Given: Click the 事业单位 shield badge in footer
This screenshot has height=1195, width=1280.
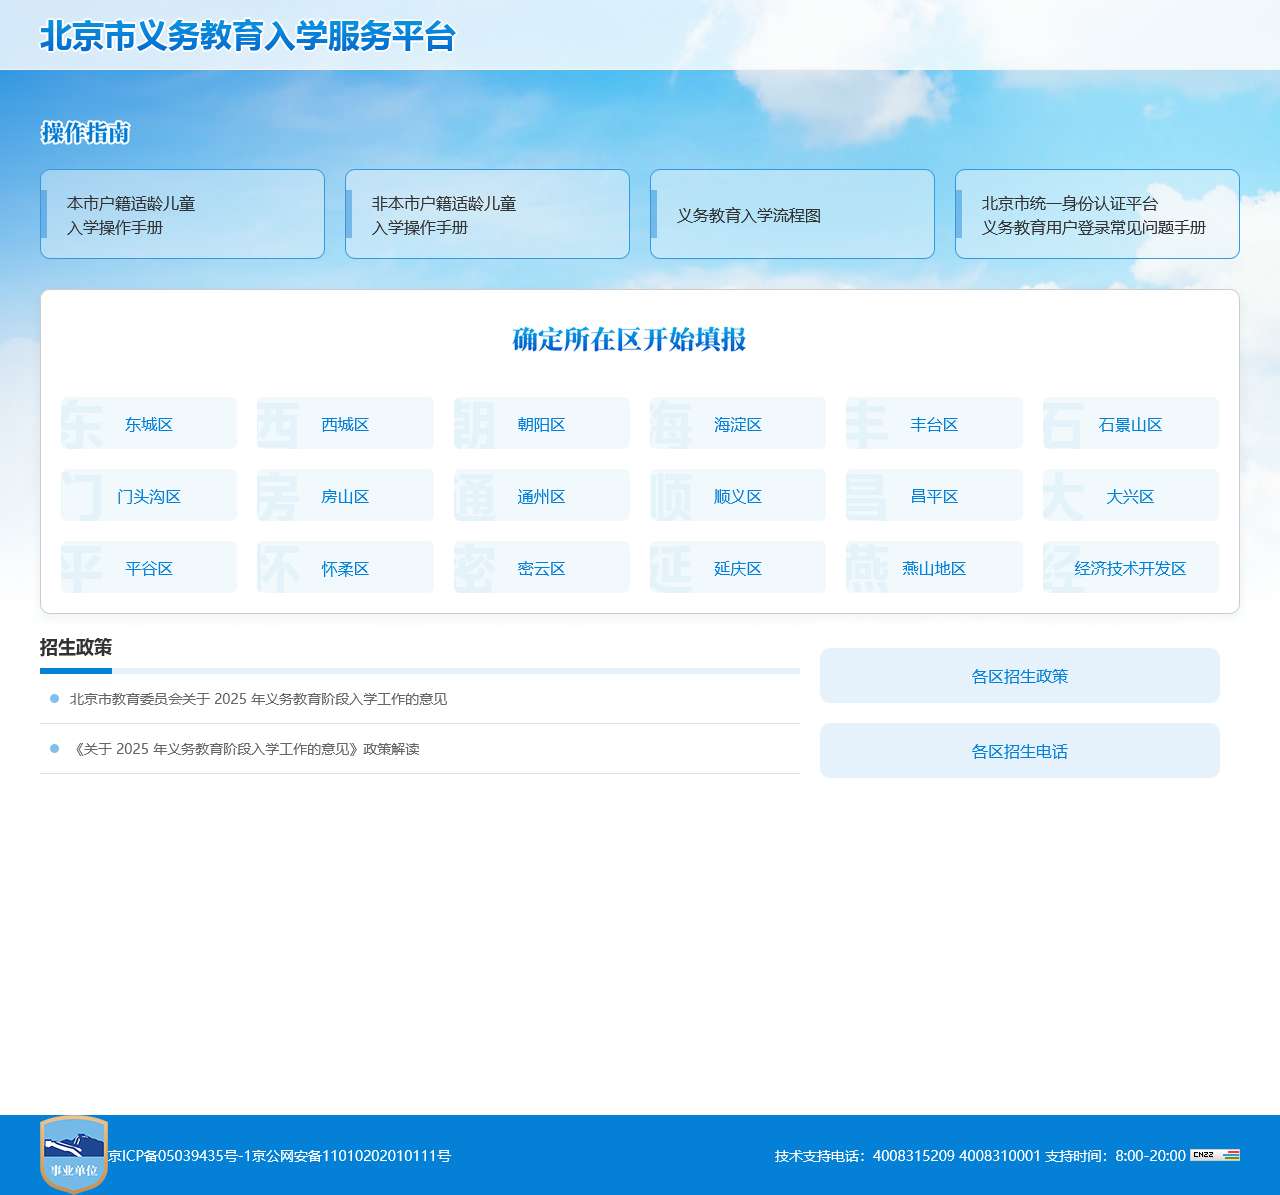Looking at the screenshot, I should coord(70,1155).
